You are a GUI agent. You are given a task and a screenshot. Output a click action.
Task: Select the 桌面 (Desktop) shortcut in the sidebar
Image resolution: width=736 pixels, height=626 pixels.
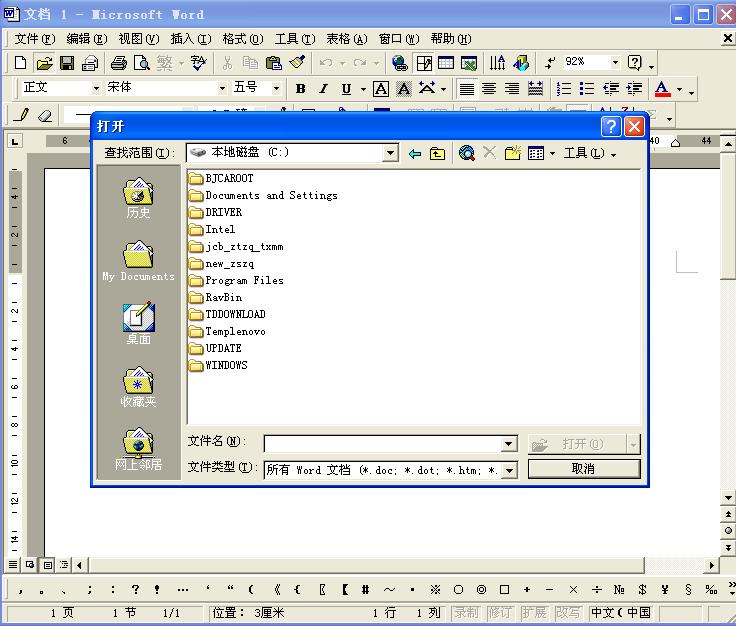pos(138,325)
